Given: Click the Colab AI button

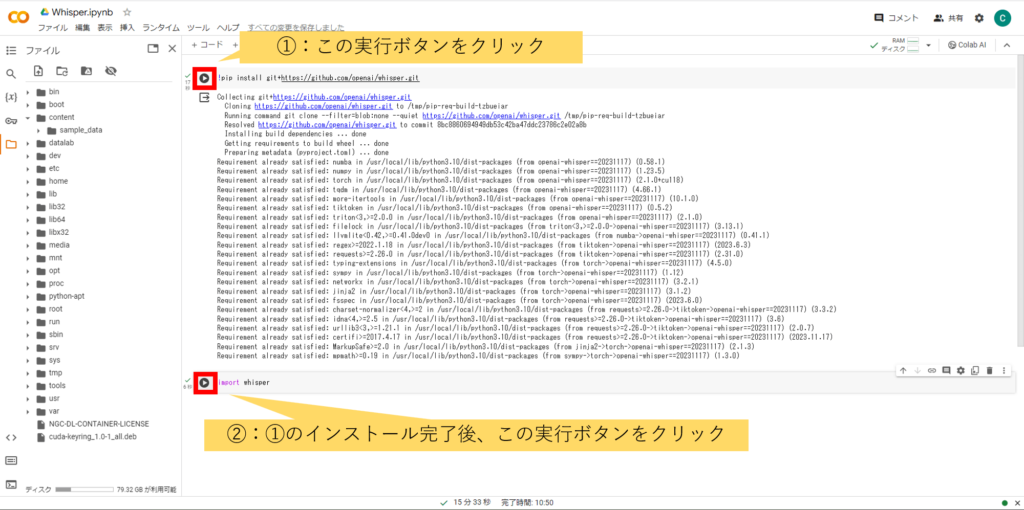Looking at the screenshot, I should point(965,45).
